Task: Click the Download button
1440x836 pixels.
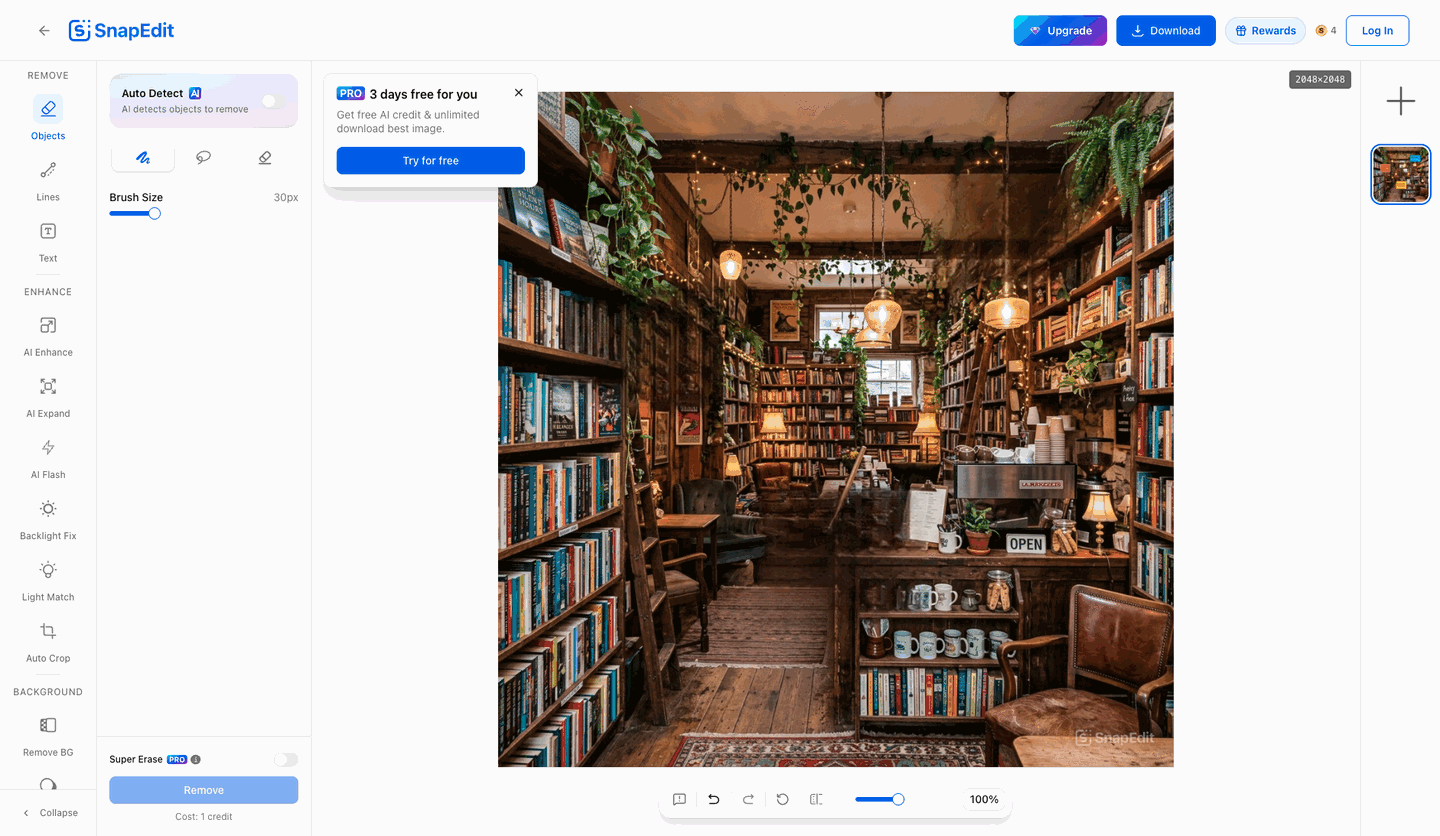Action: click(x=1166, y=31)
